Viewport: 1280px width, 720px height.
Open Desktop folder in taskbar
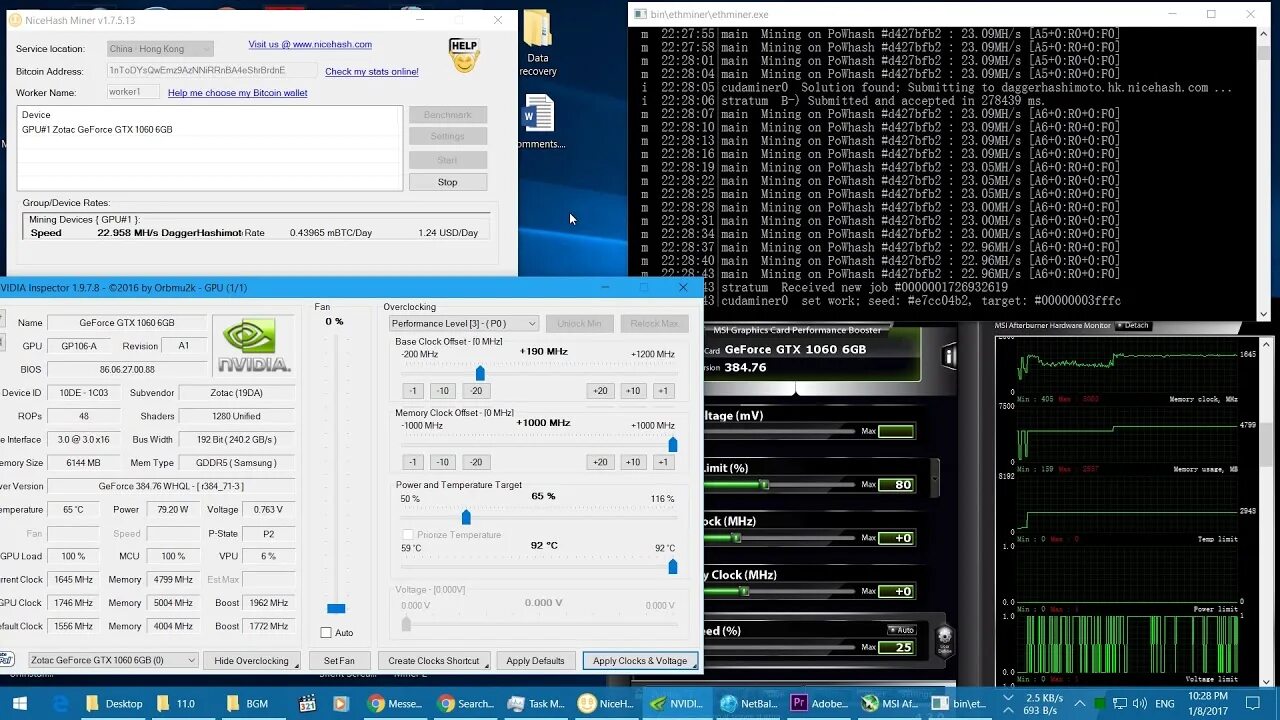pyautogui.click(x=114, y=703)
